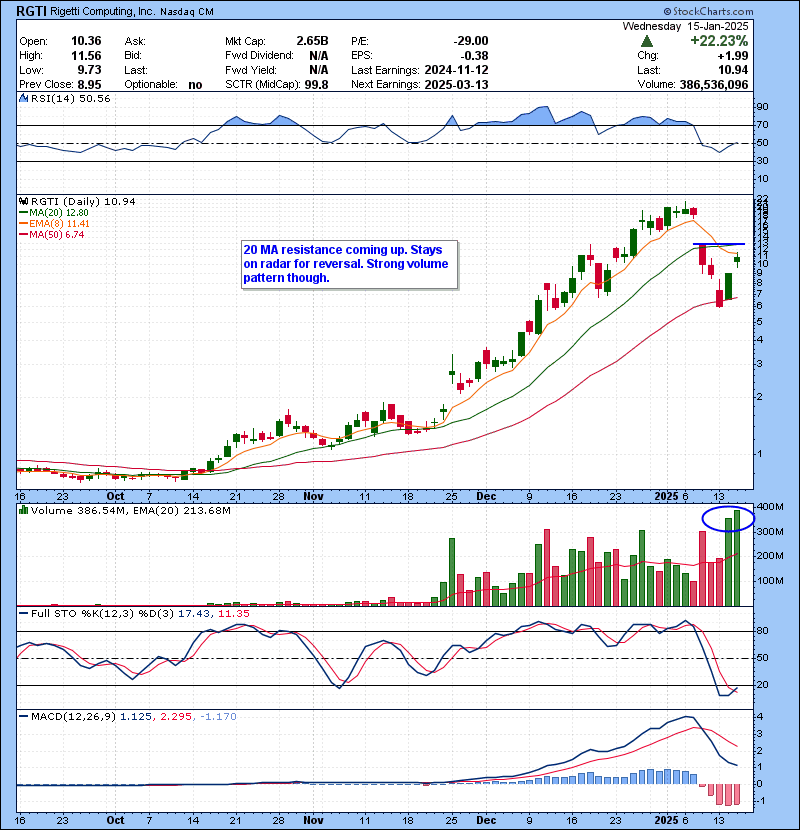The height and width of the screenshot is (830, 800).
Task: Click the stochastic %D value 11.35
Action: [x=233, y=614]
